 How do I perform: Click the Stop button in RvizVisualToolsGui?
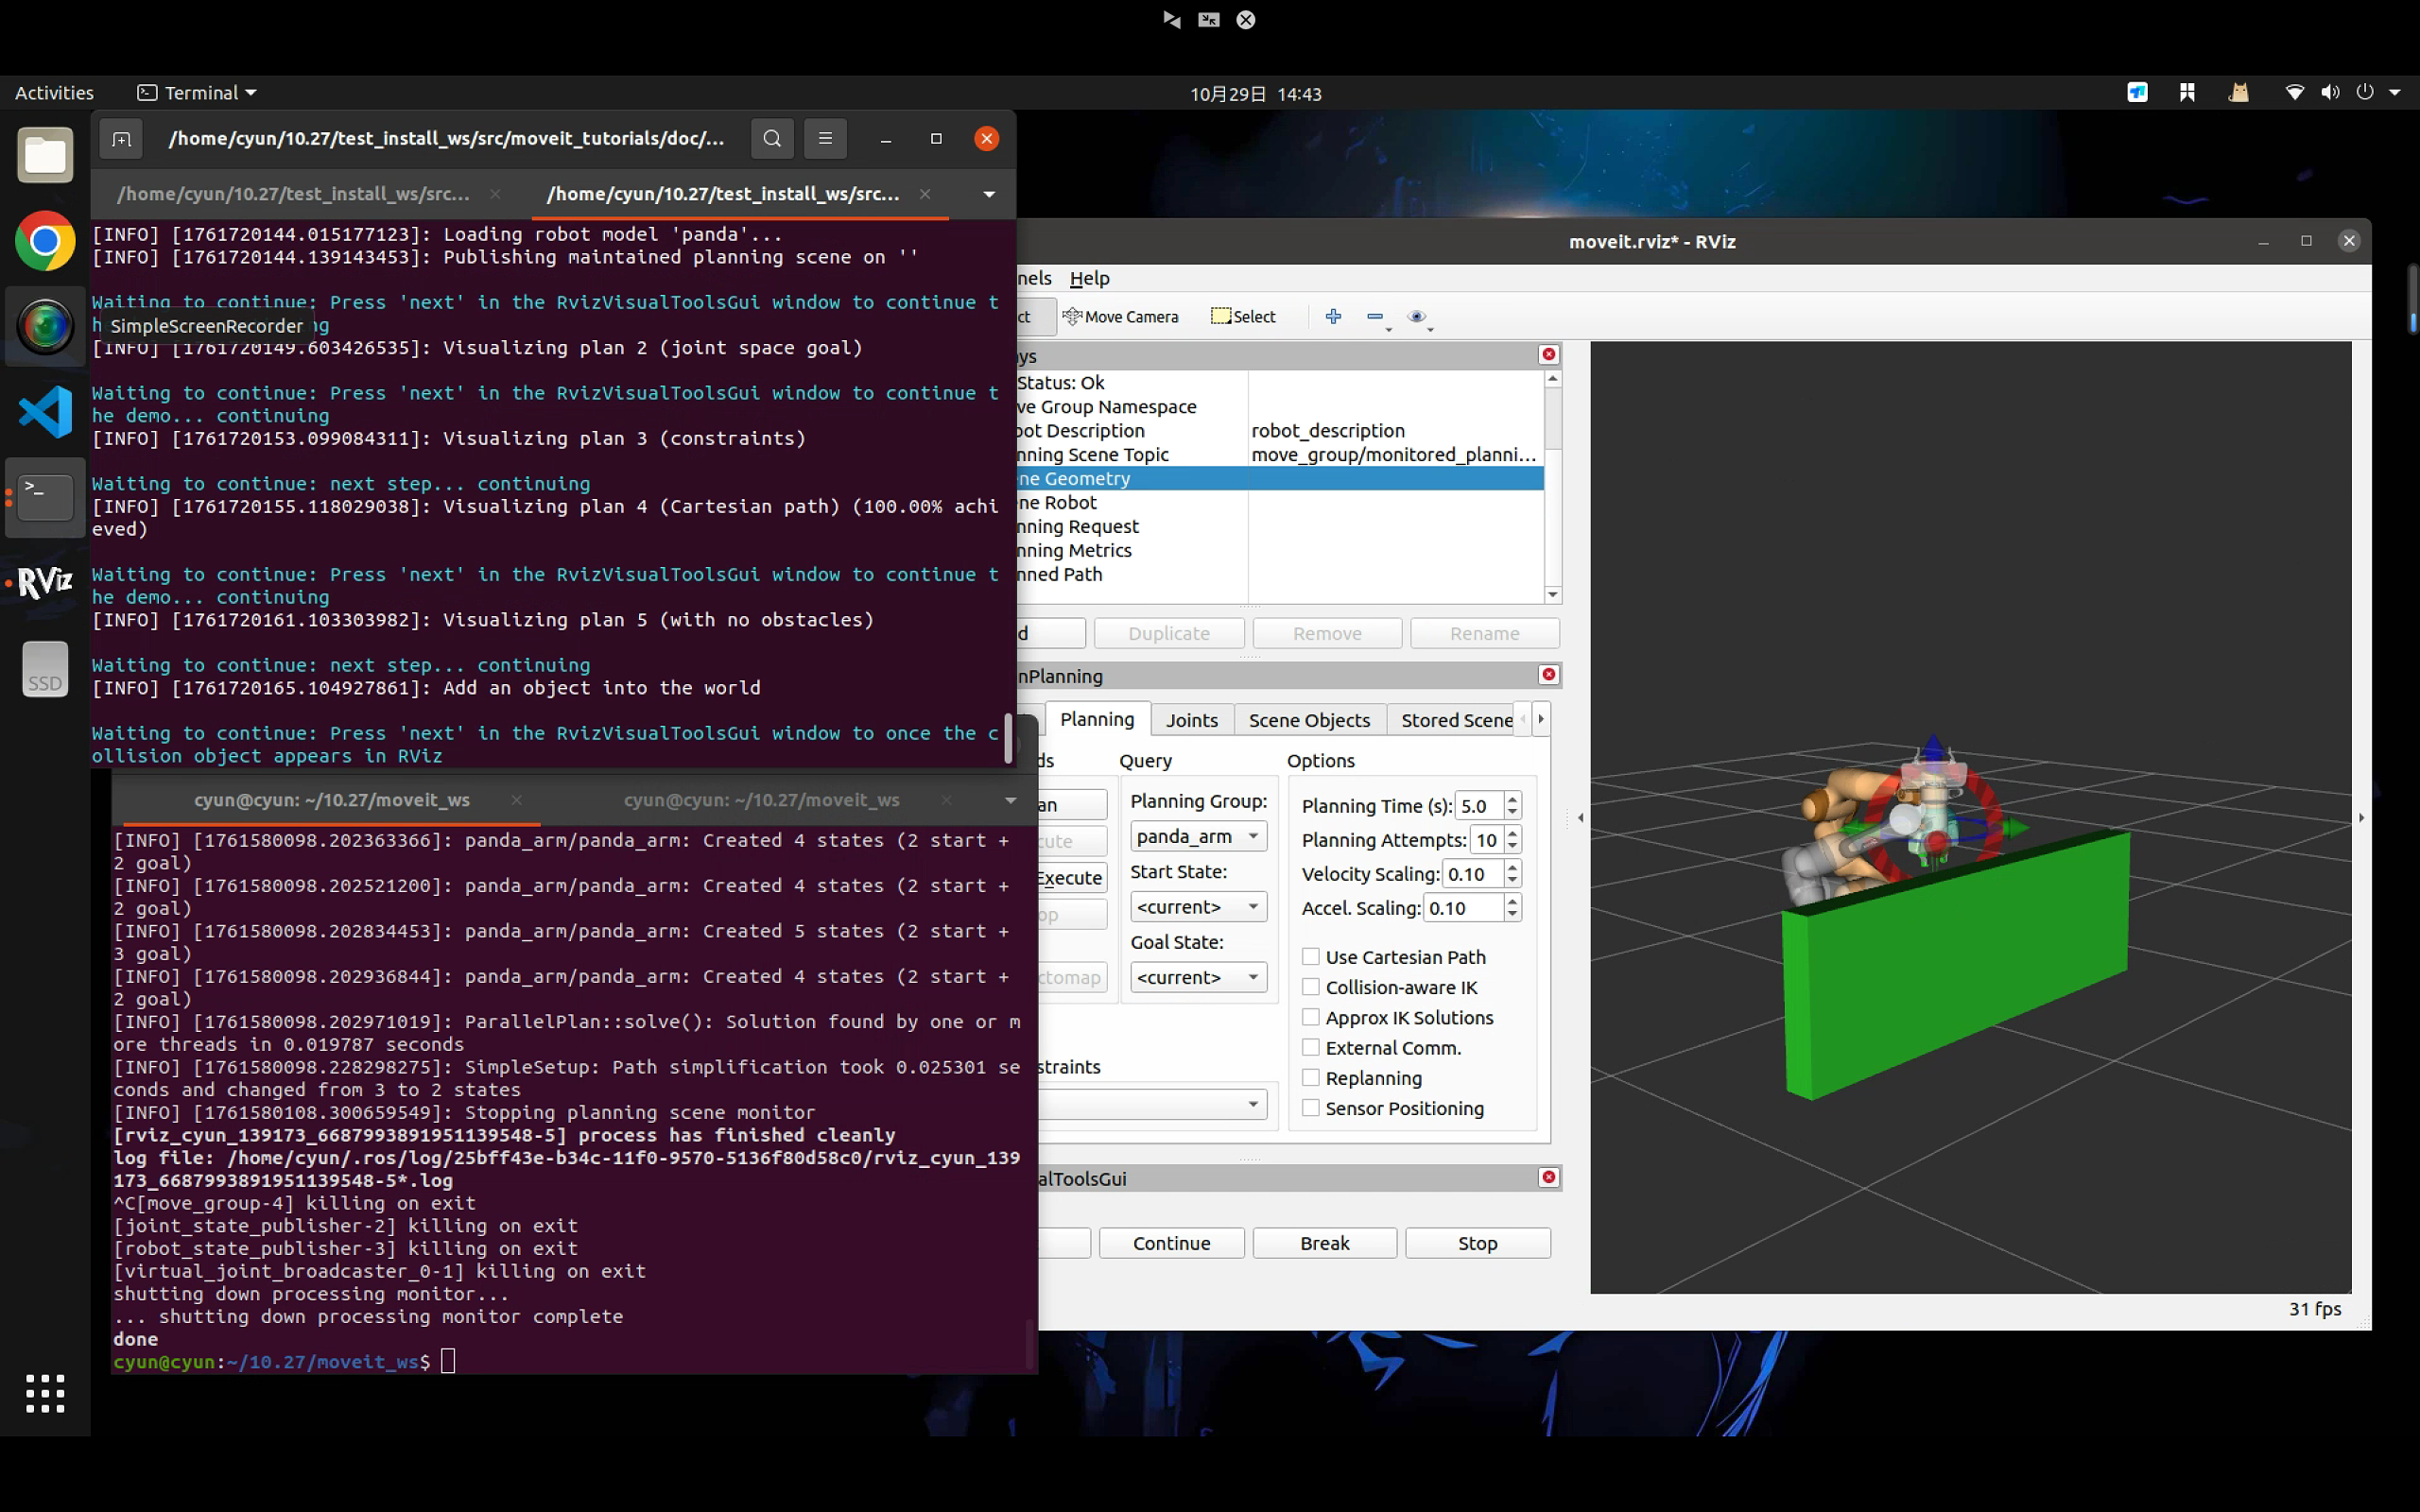(1477, 1243)
